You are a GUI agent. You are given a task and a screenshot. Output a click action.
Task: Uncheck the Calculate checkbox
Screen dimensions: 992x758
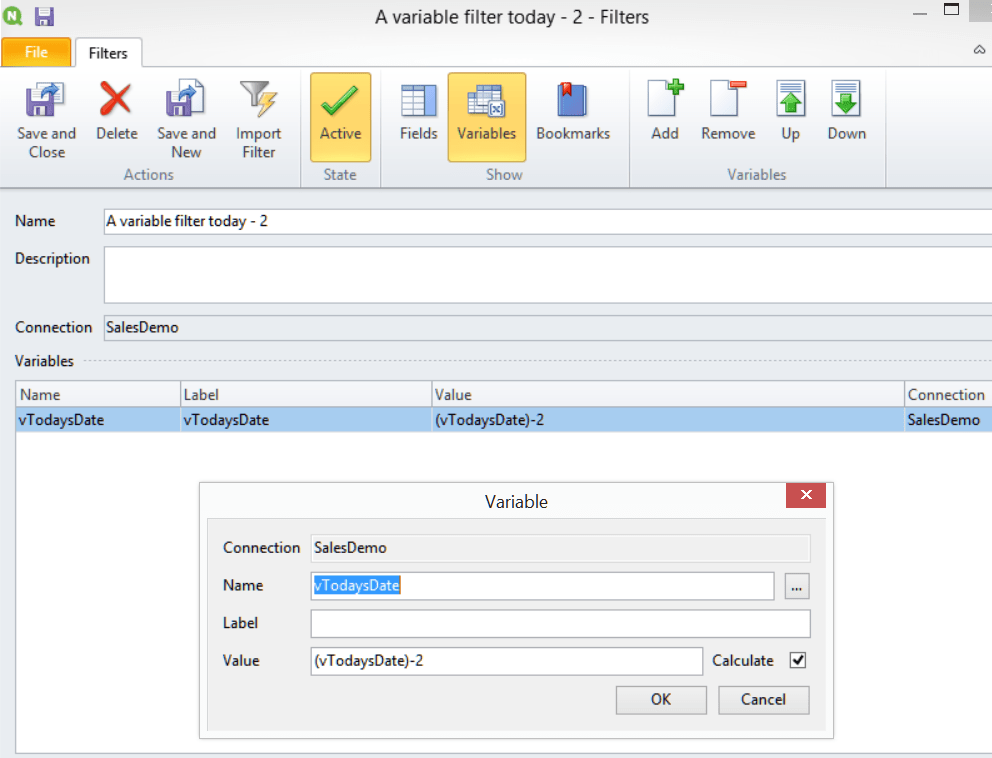click(798, 660)
